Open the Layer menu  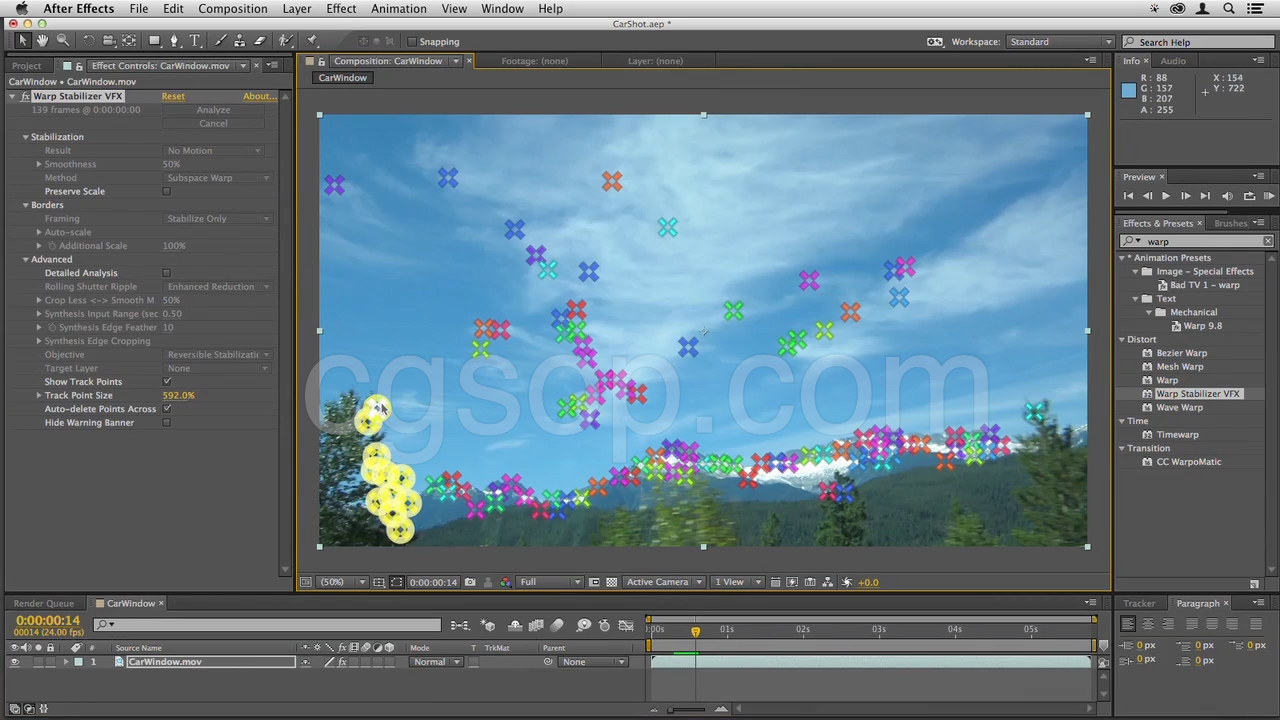[x=297, y=9]
